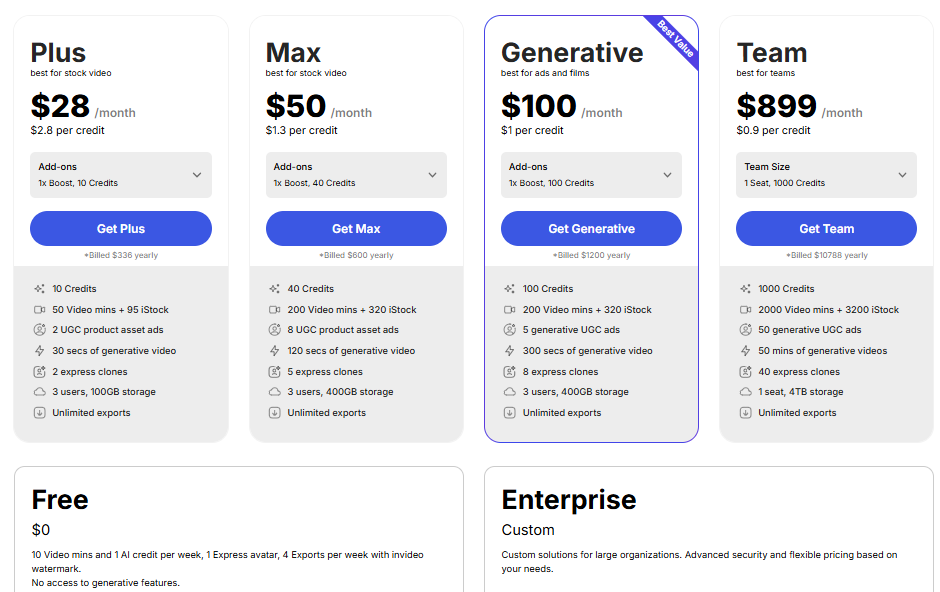Click the download icon beside Max Unlimited exports
Image resolution: width=940 pixels, height=592 pixels.
pyautogui.click(x=275, y=413)
